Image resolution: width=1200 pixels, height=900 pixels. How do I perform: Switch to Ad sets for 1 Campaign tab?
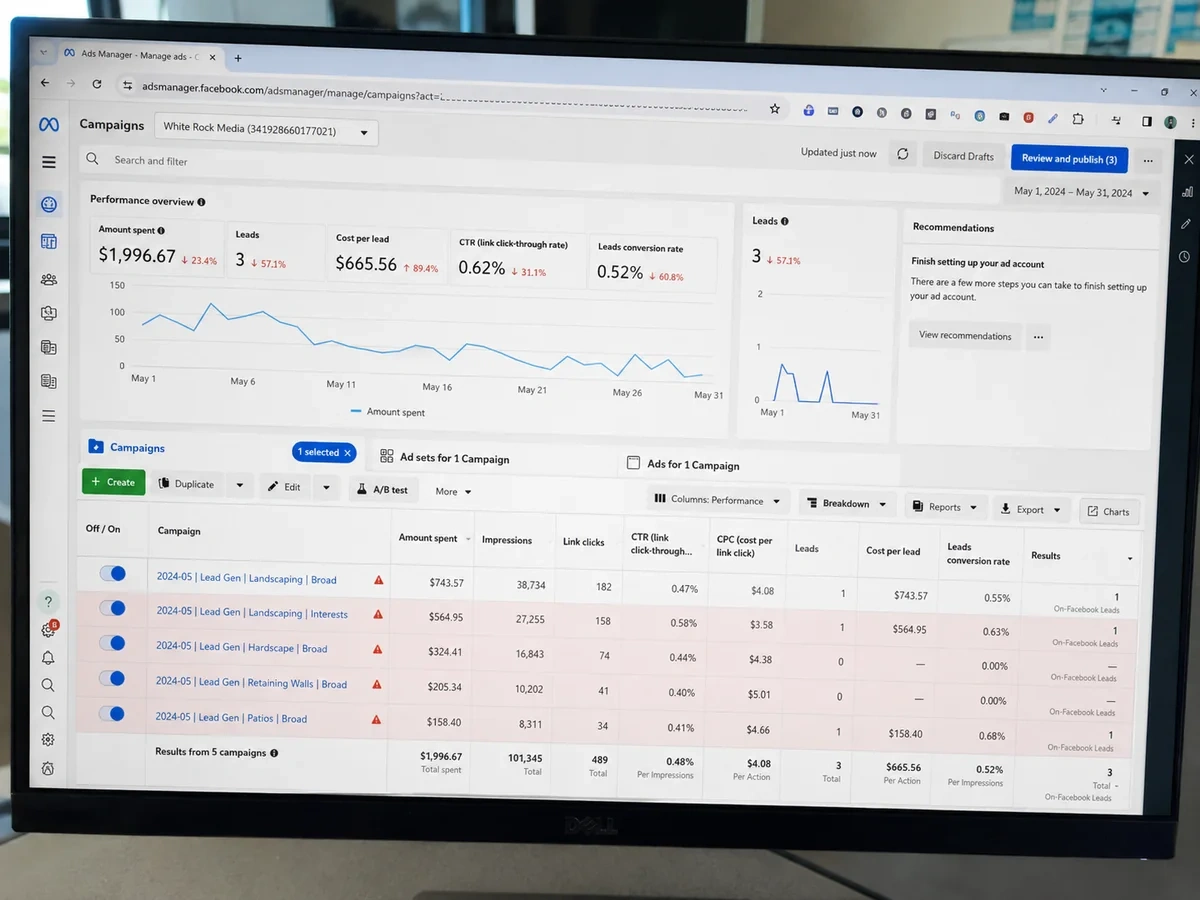[445, 458]
